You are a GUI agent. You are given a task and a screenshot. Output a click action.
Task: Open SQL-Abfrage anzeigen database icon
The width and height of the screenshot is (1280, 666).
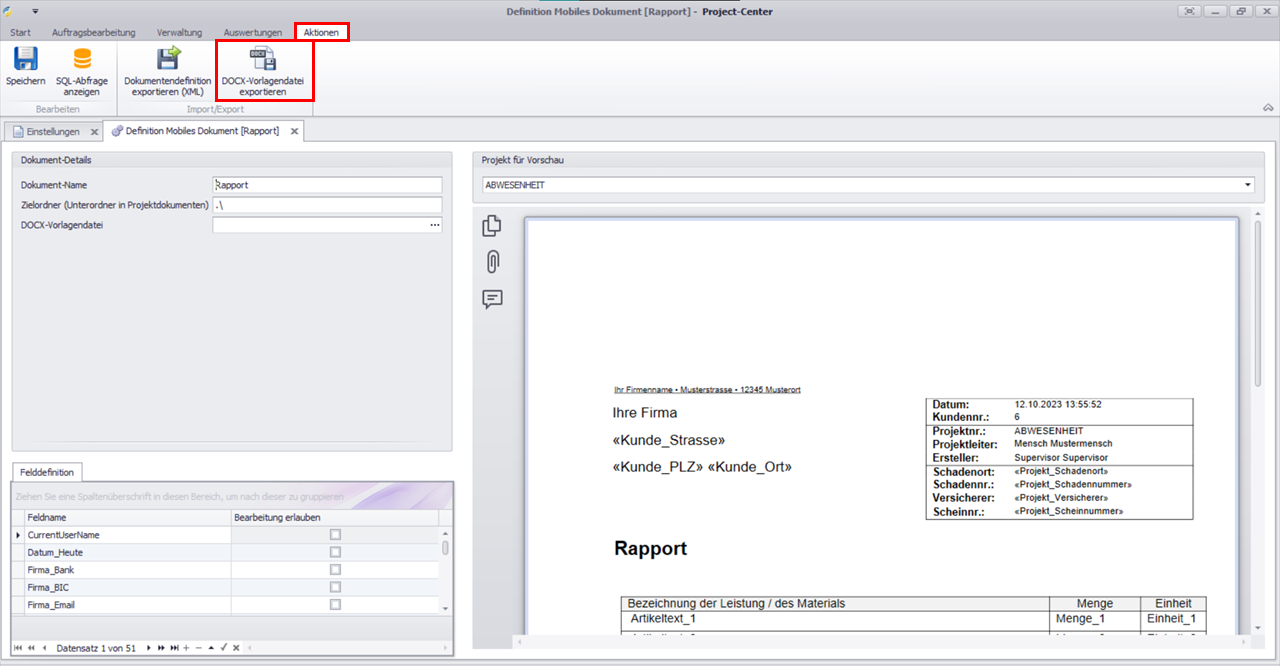[82, 59]
